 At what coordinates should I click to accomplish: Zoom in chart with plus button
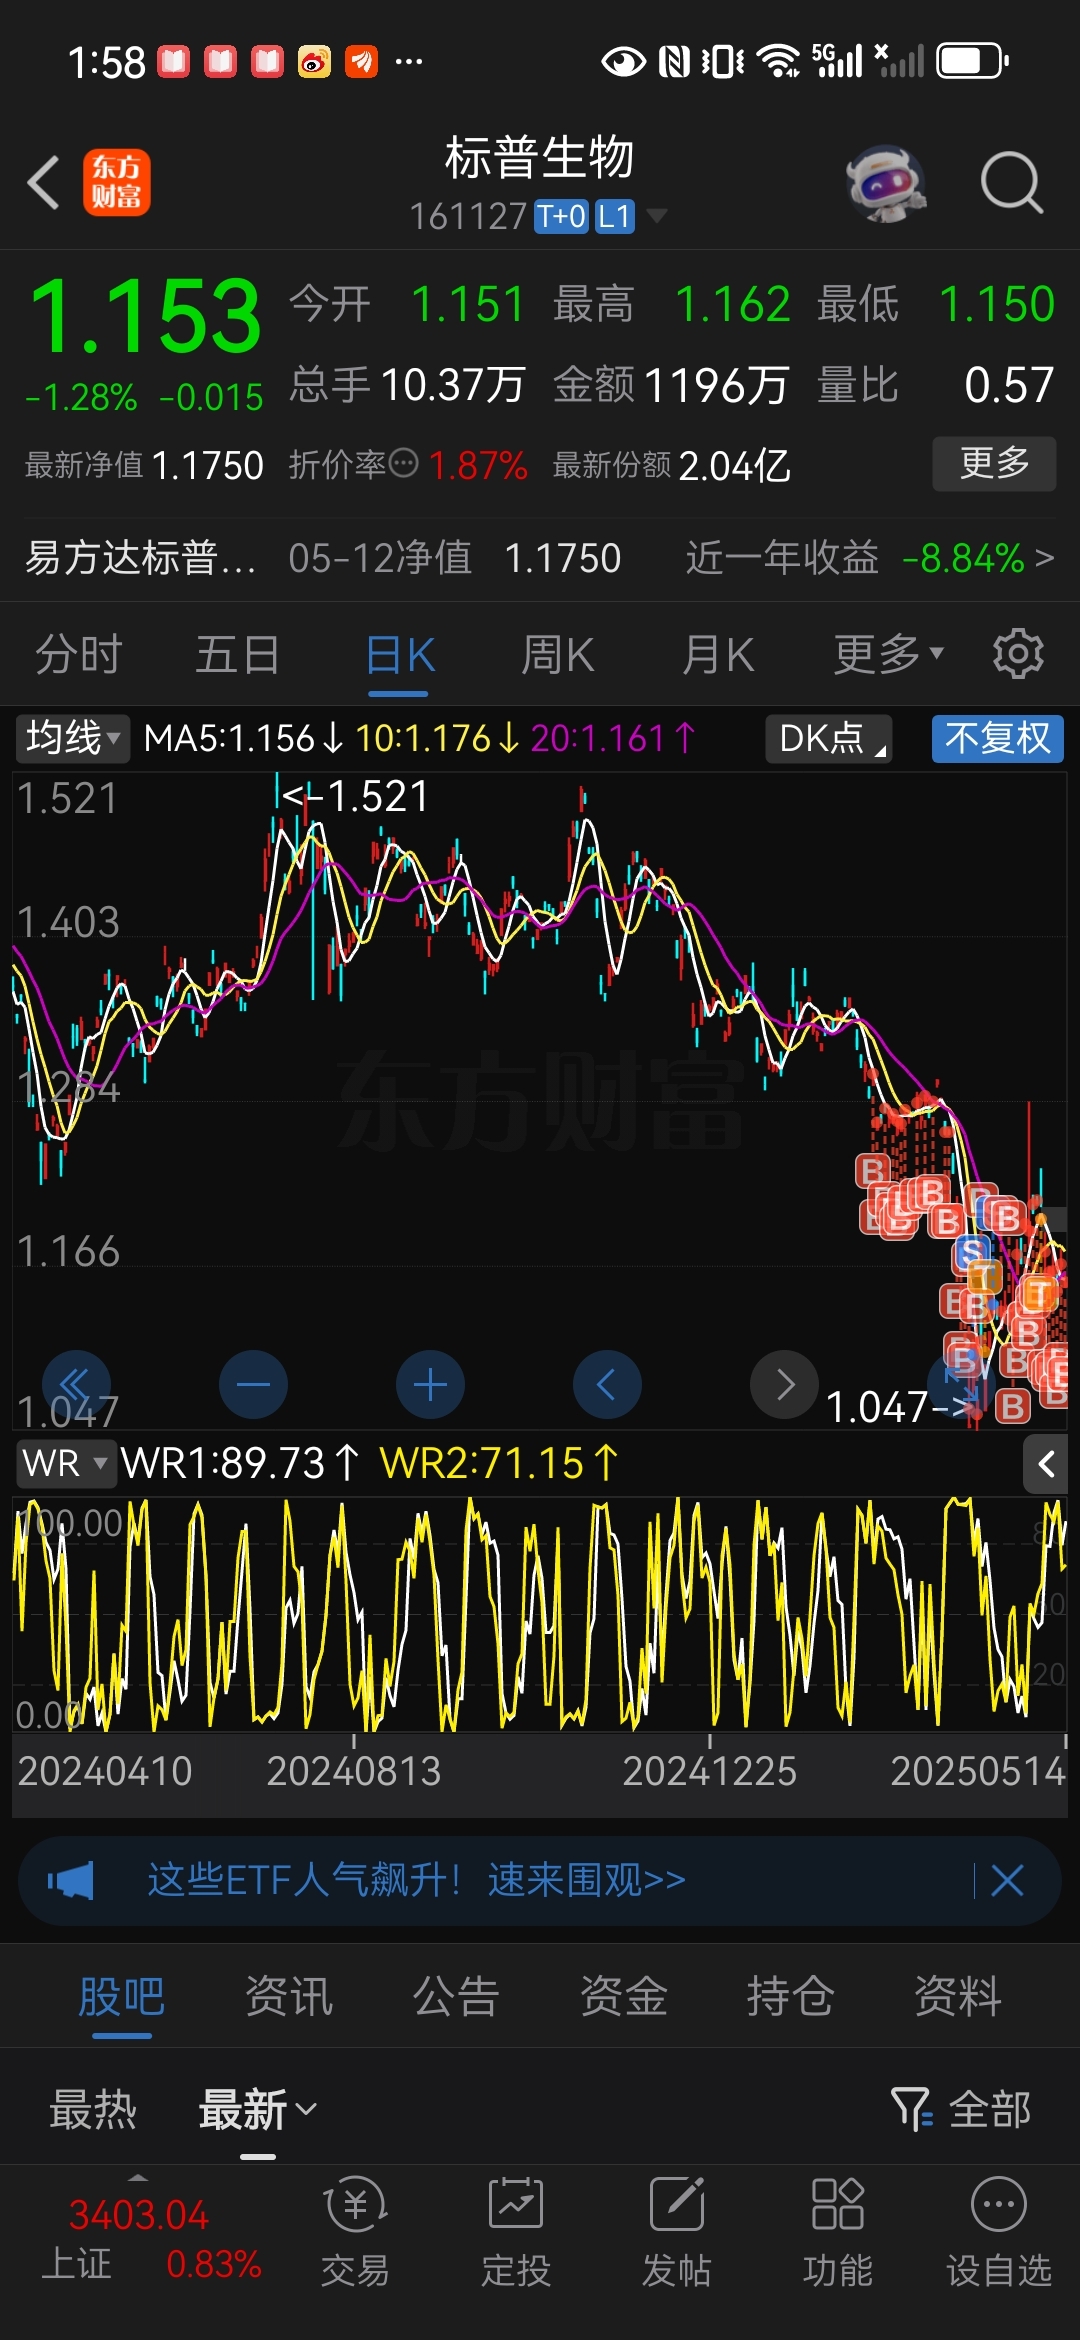pos(430,1384)
